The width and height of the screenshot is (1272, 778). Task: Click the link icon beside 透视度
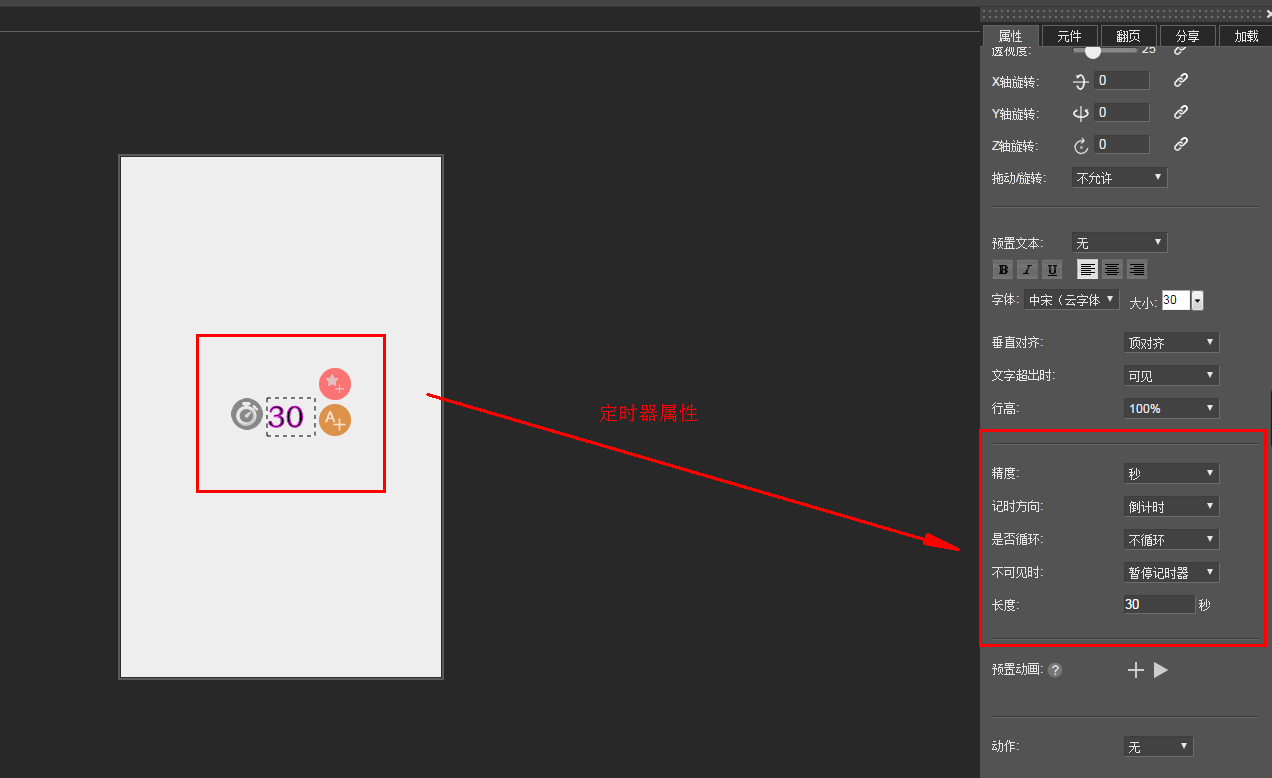pos(1181,49)
